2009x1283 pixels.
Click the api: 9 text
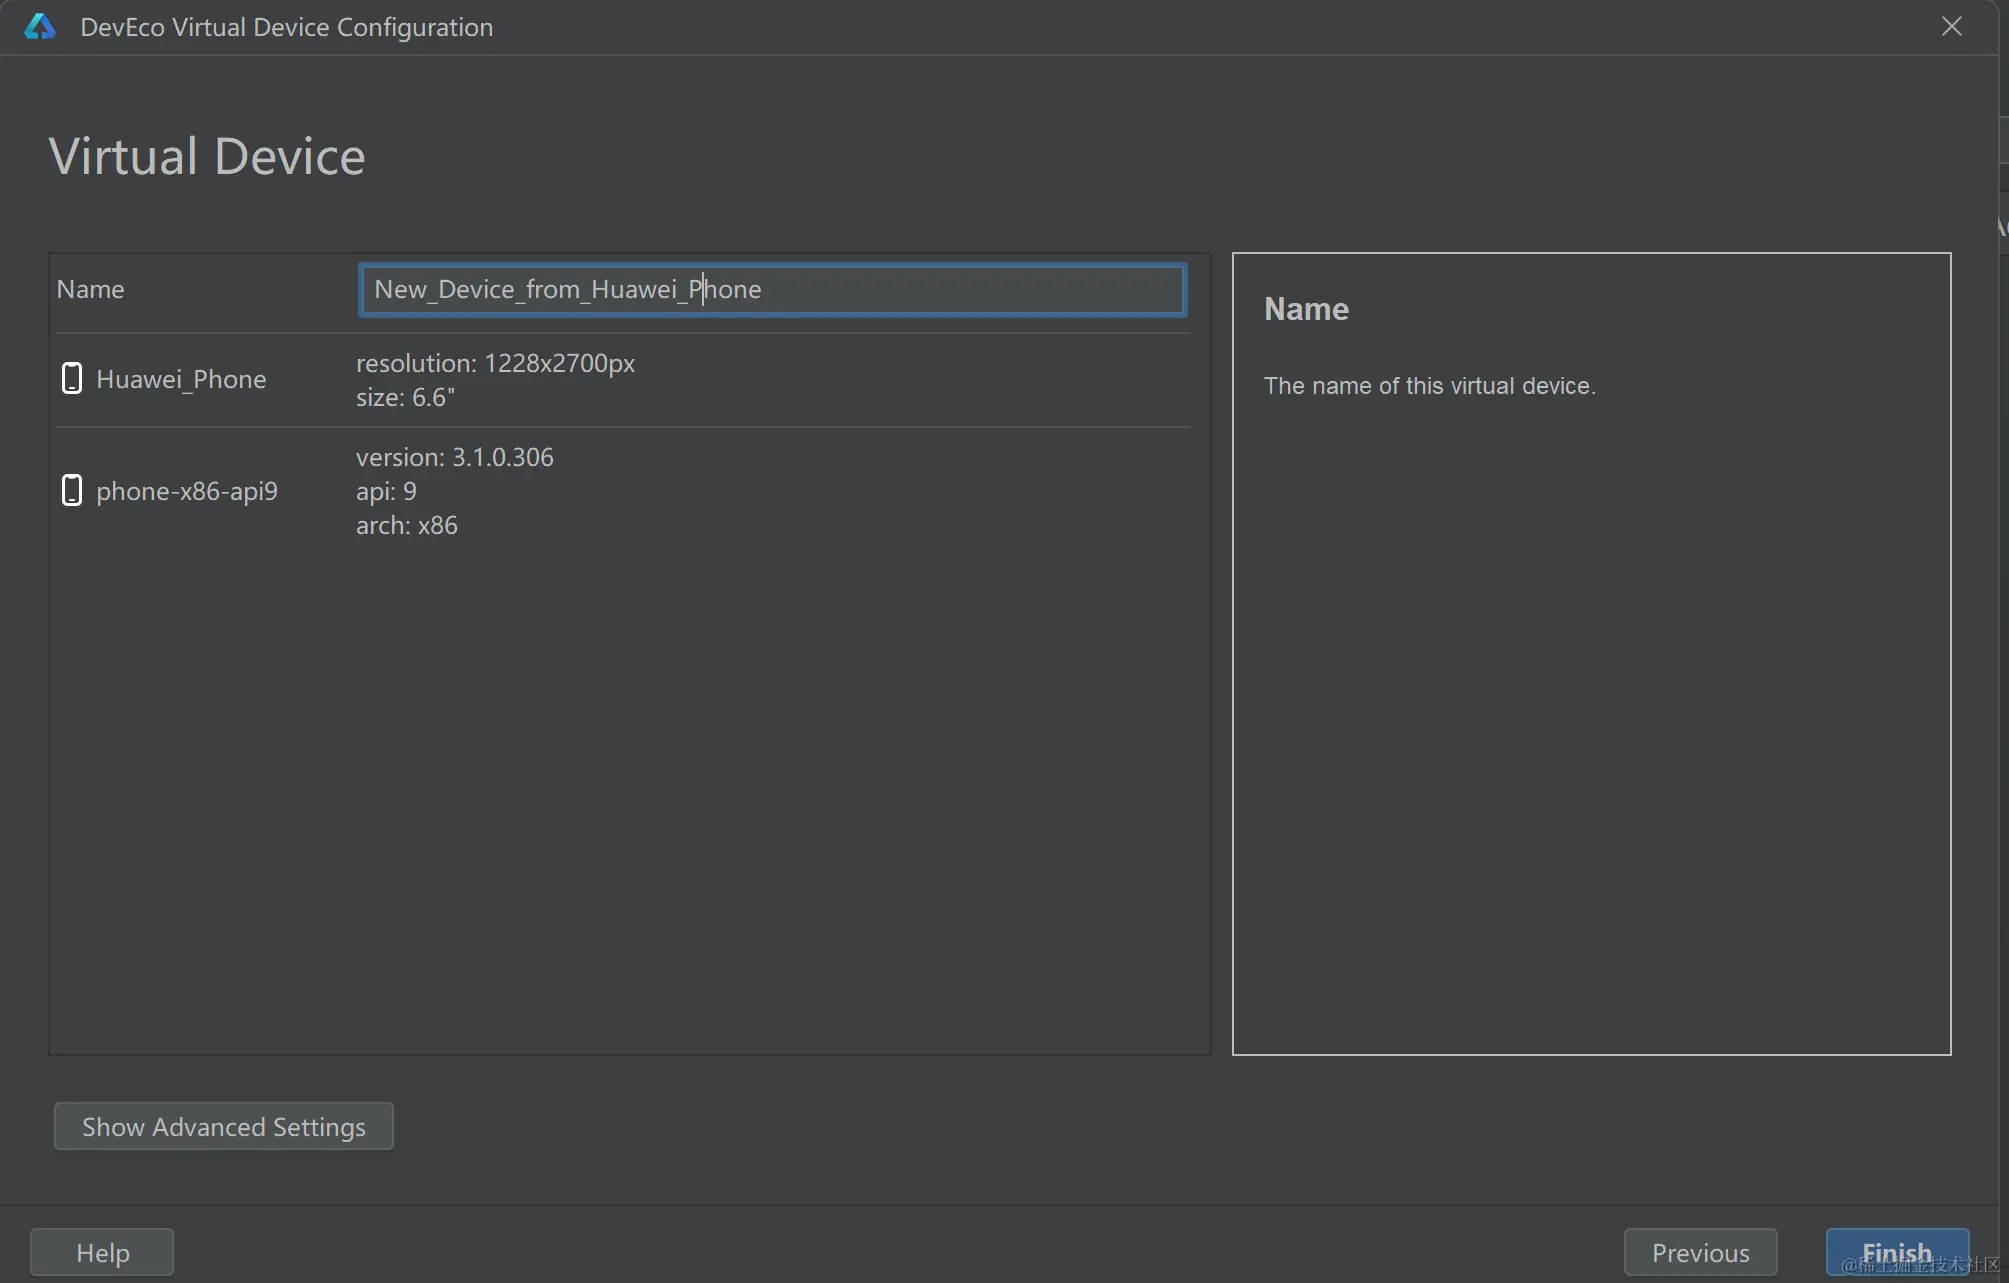(386, 491)
